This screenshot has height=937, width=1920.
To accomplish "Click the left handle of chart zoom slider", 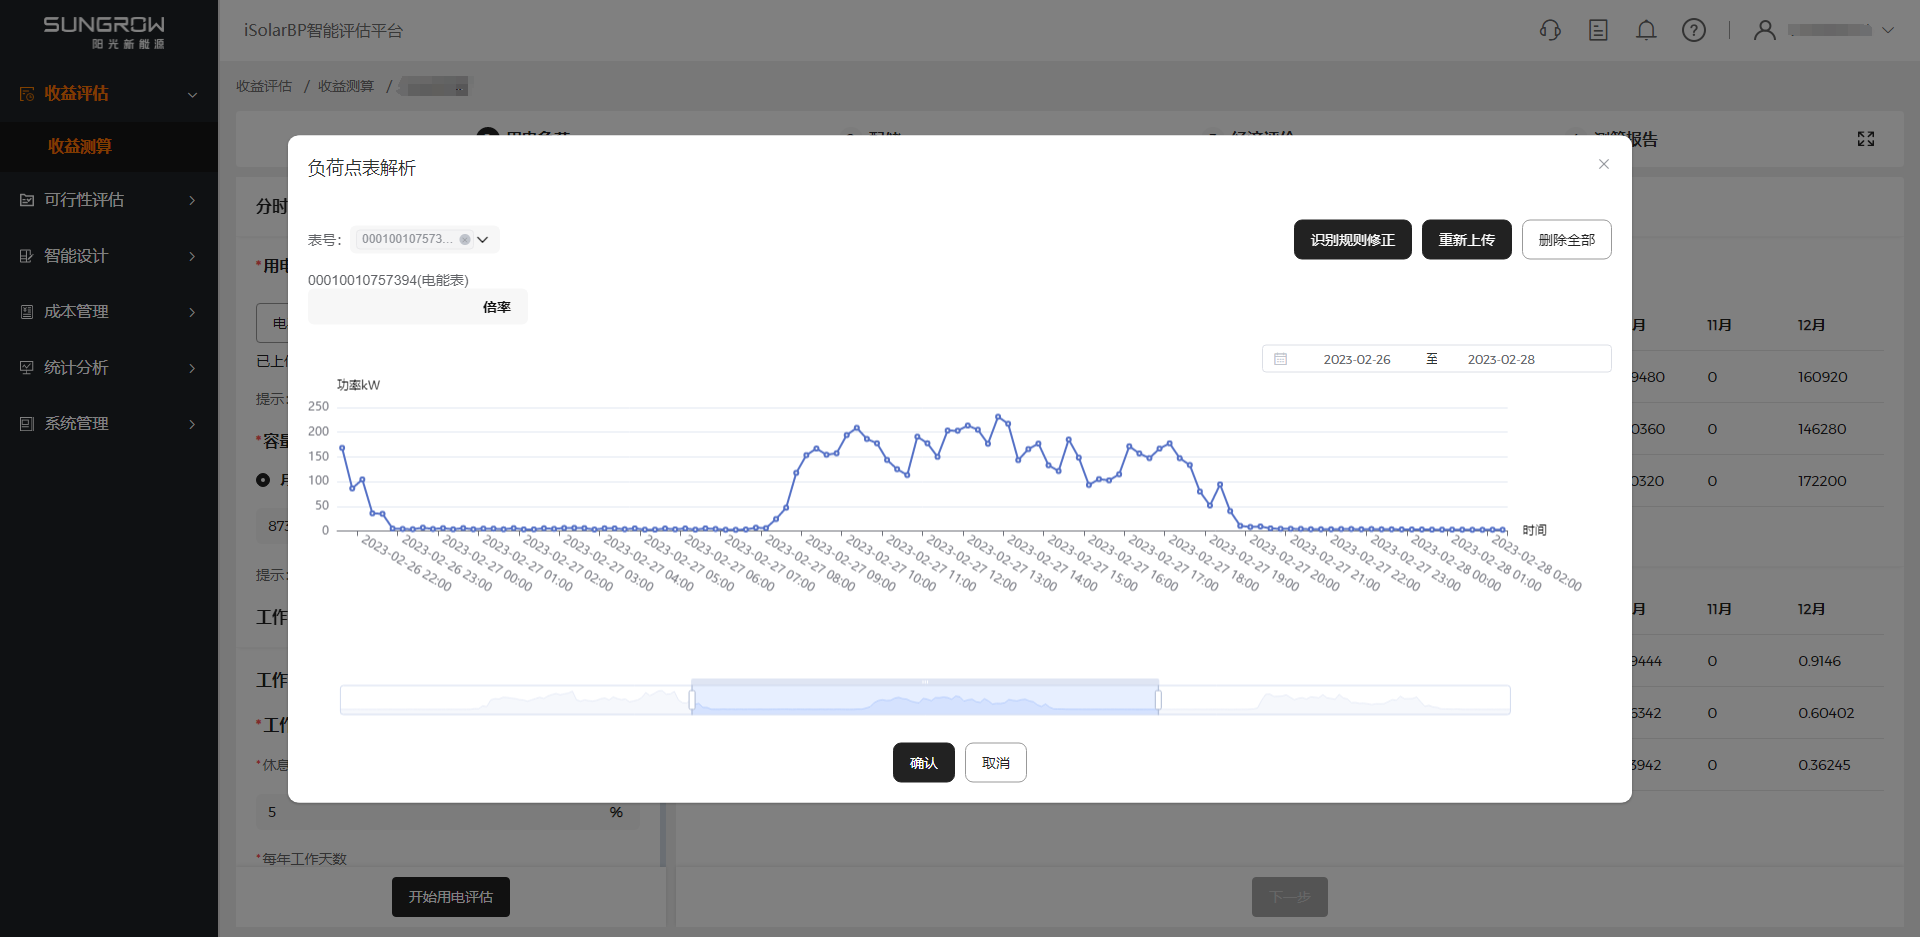I will coord(692,700).
